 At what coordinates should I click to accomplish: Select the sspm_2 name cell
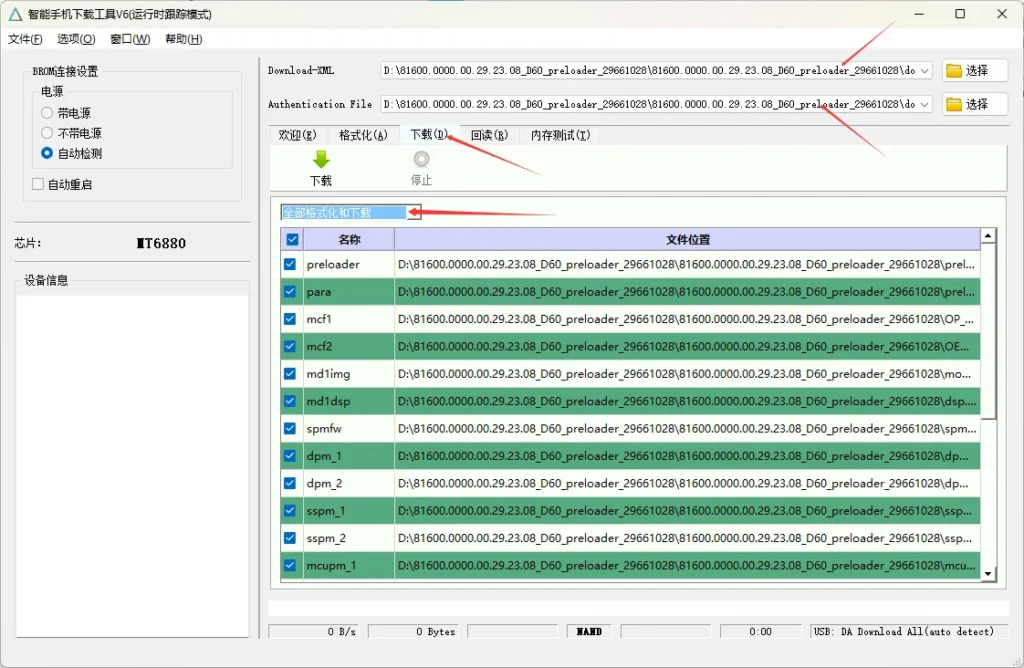pos(349,539)
